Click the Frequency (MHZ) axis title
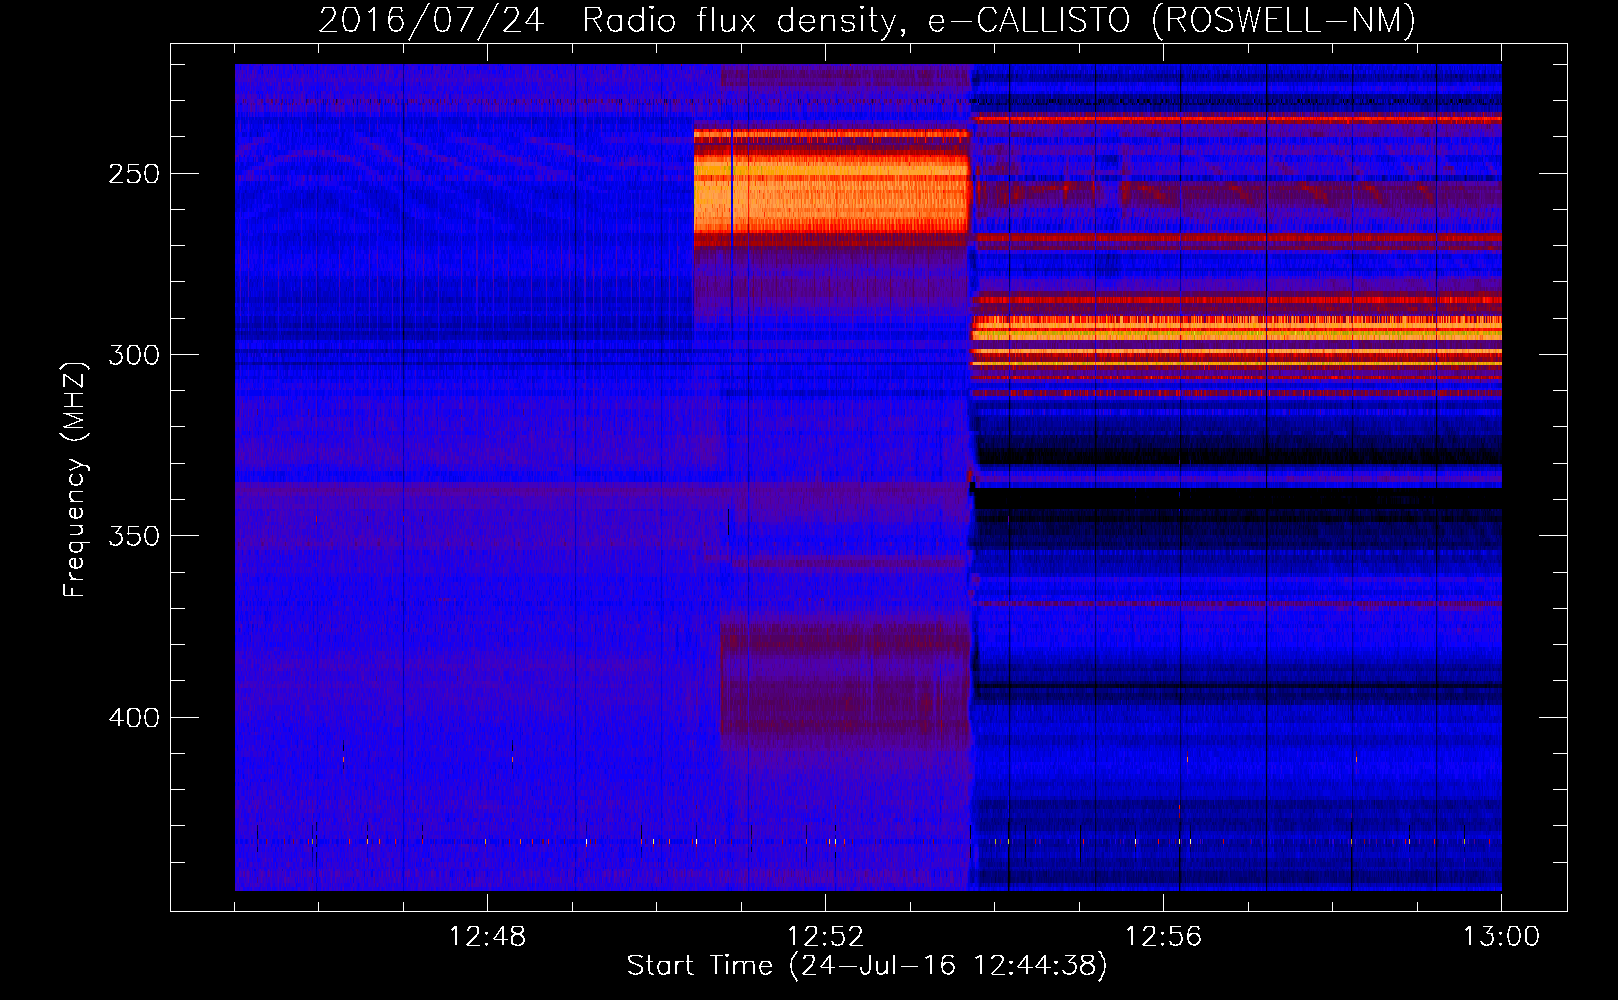 coord(76,479)
